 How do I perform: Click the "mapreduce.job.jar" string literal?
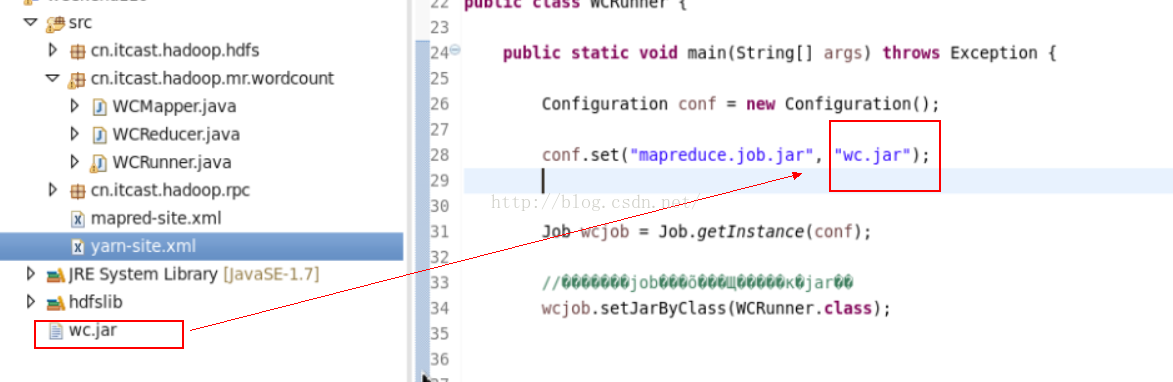[722, 155]
